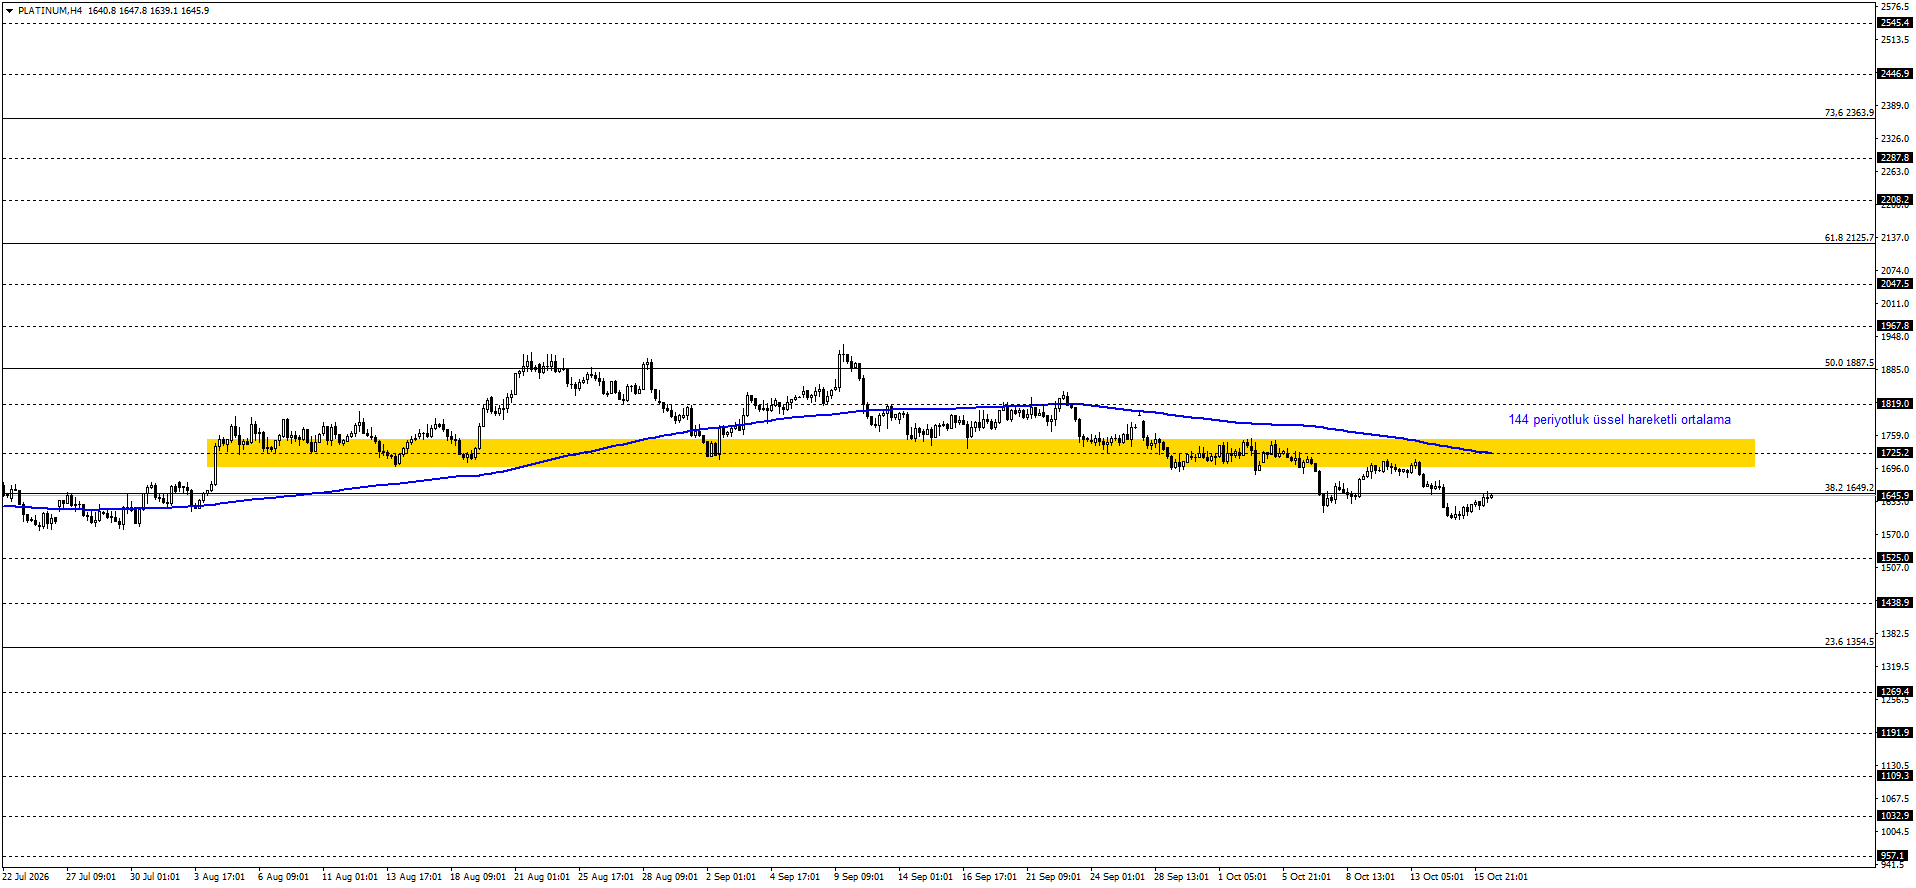The height and width of the screenshot is (888, 1916).
Task: Click the 1109.3 price level tag
Action: pos(1895,776)
